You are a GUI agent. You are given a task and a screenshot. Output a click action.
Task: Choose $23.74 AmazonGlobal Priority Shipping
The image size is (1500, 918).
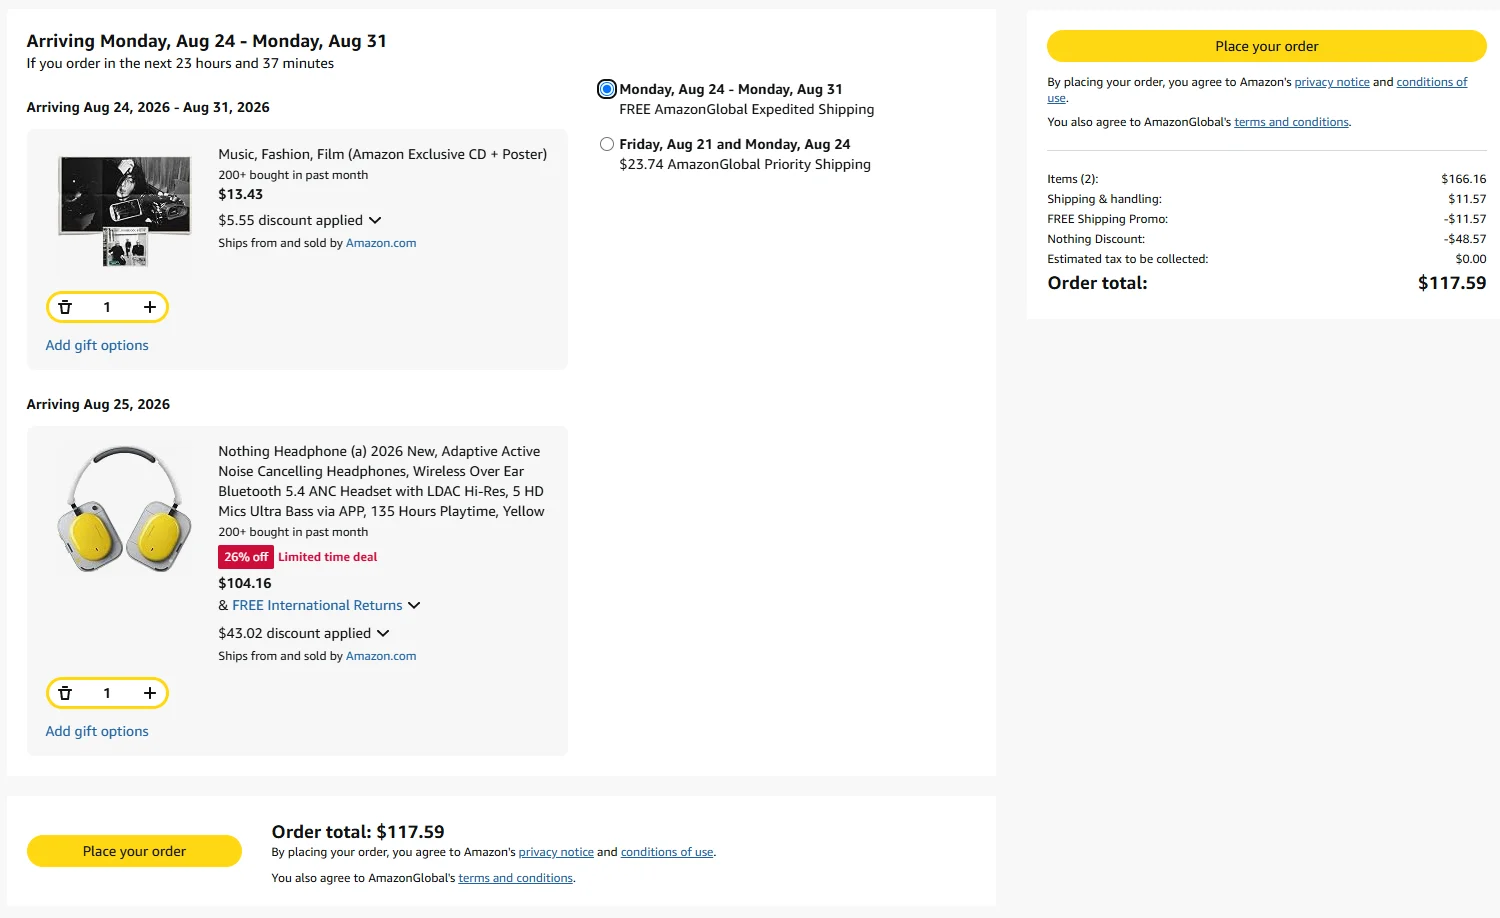tap(607, 144)
